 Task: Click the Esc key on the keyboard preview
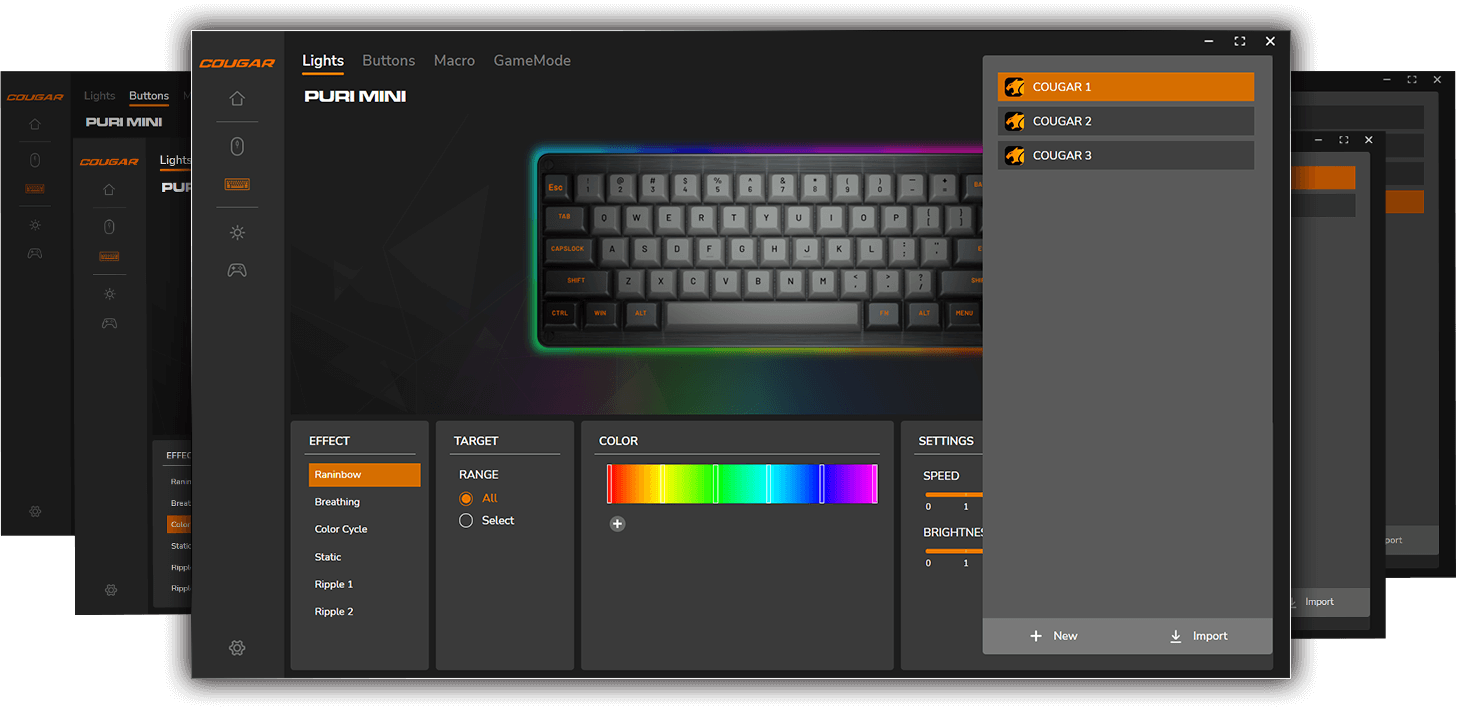pos(556,187)
